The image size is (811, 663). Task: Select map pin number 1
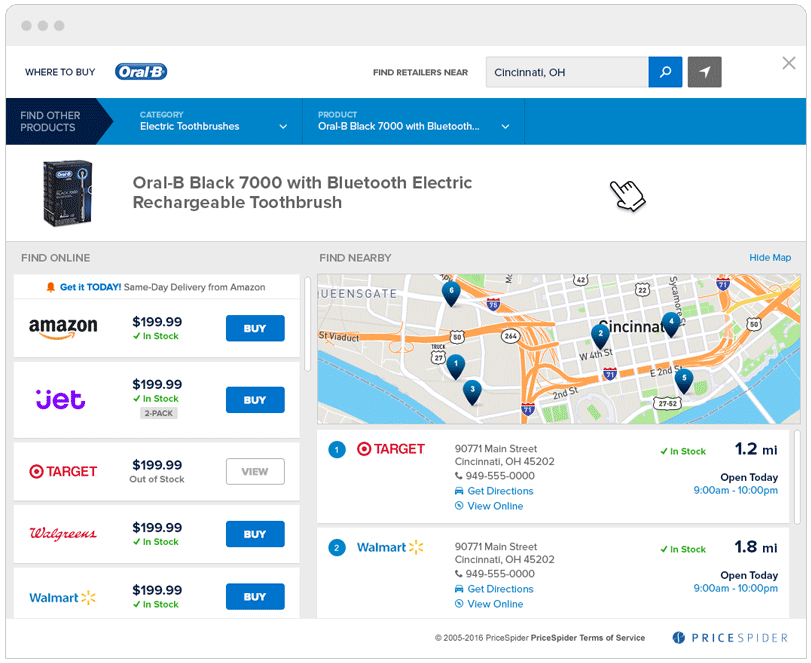pos(456,367)
